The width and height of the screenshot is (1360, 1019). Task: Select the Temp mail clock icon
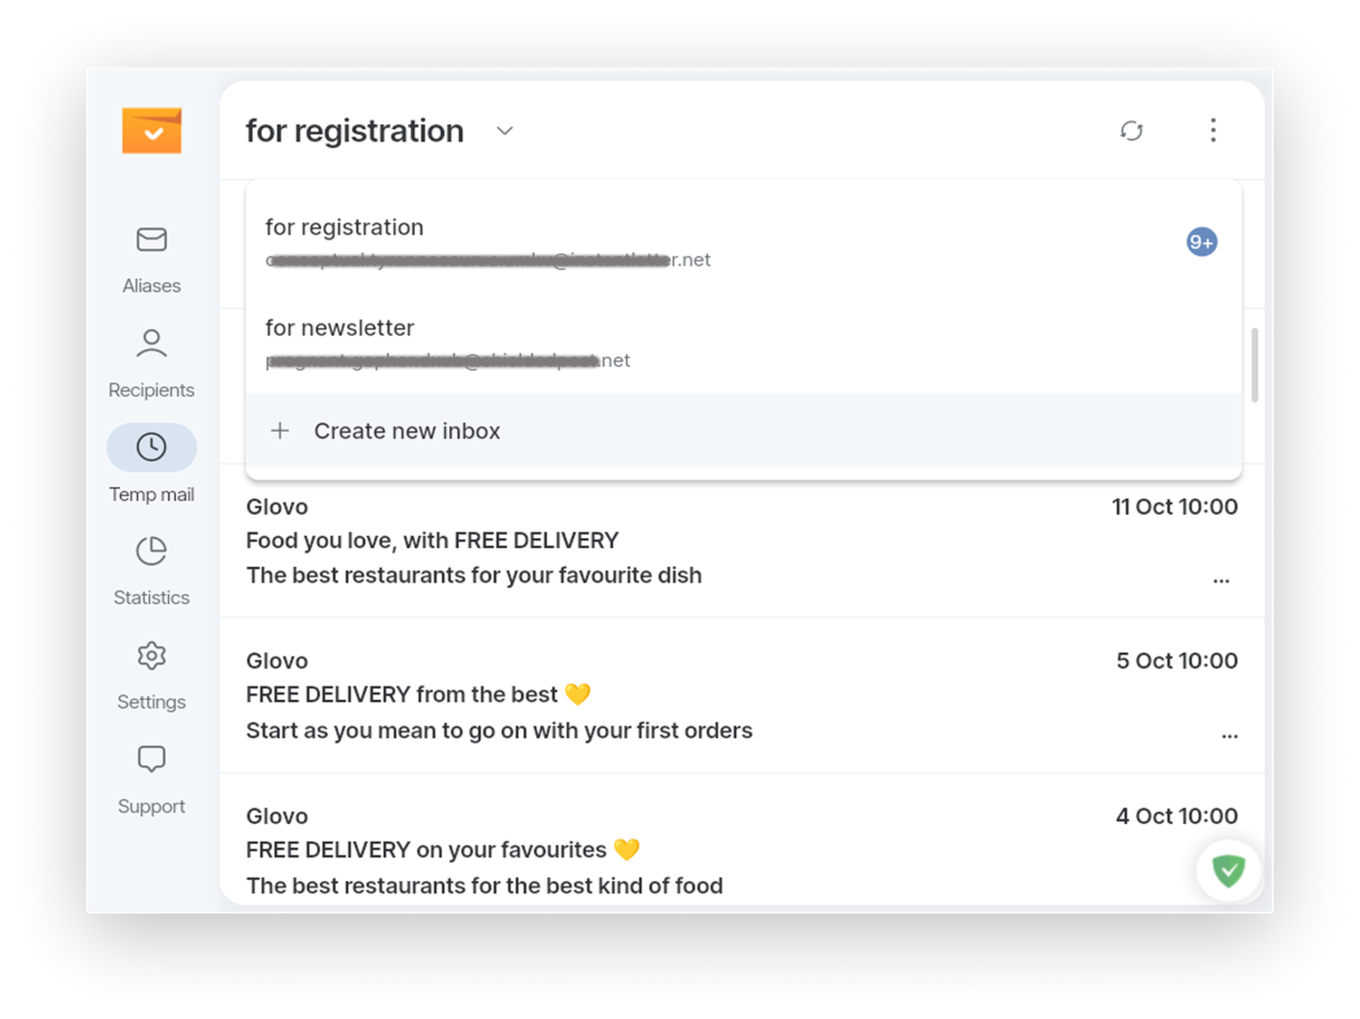152,447
